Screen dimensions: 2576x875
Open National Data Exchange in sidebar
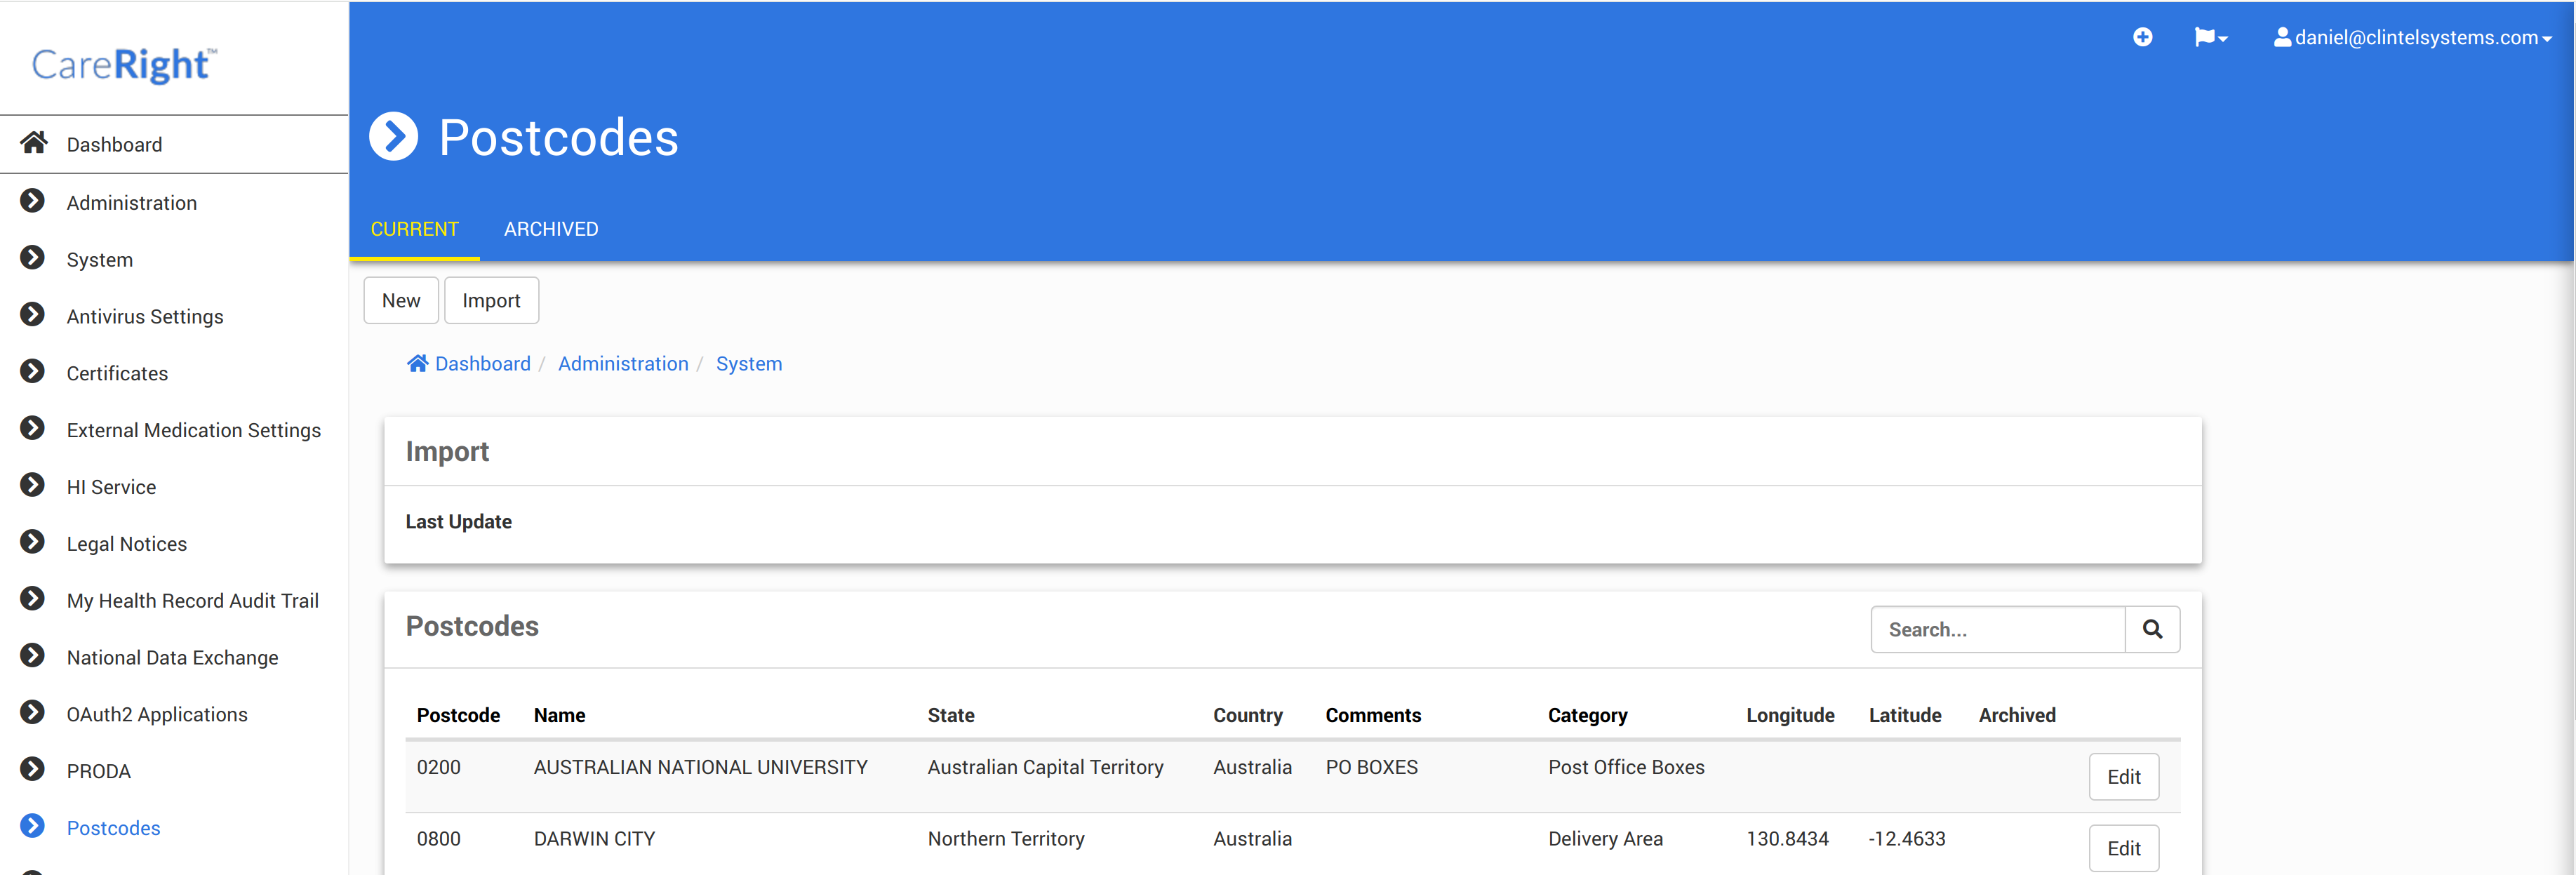point(172,657)
